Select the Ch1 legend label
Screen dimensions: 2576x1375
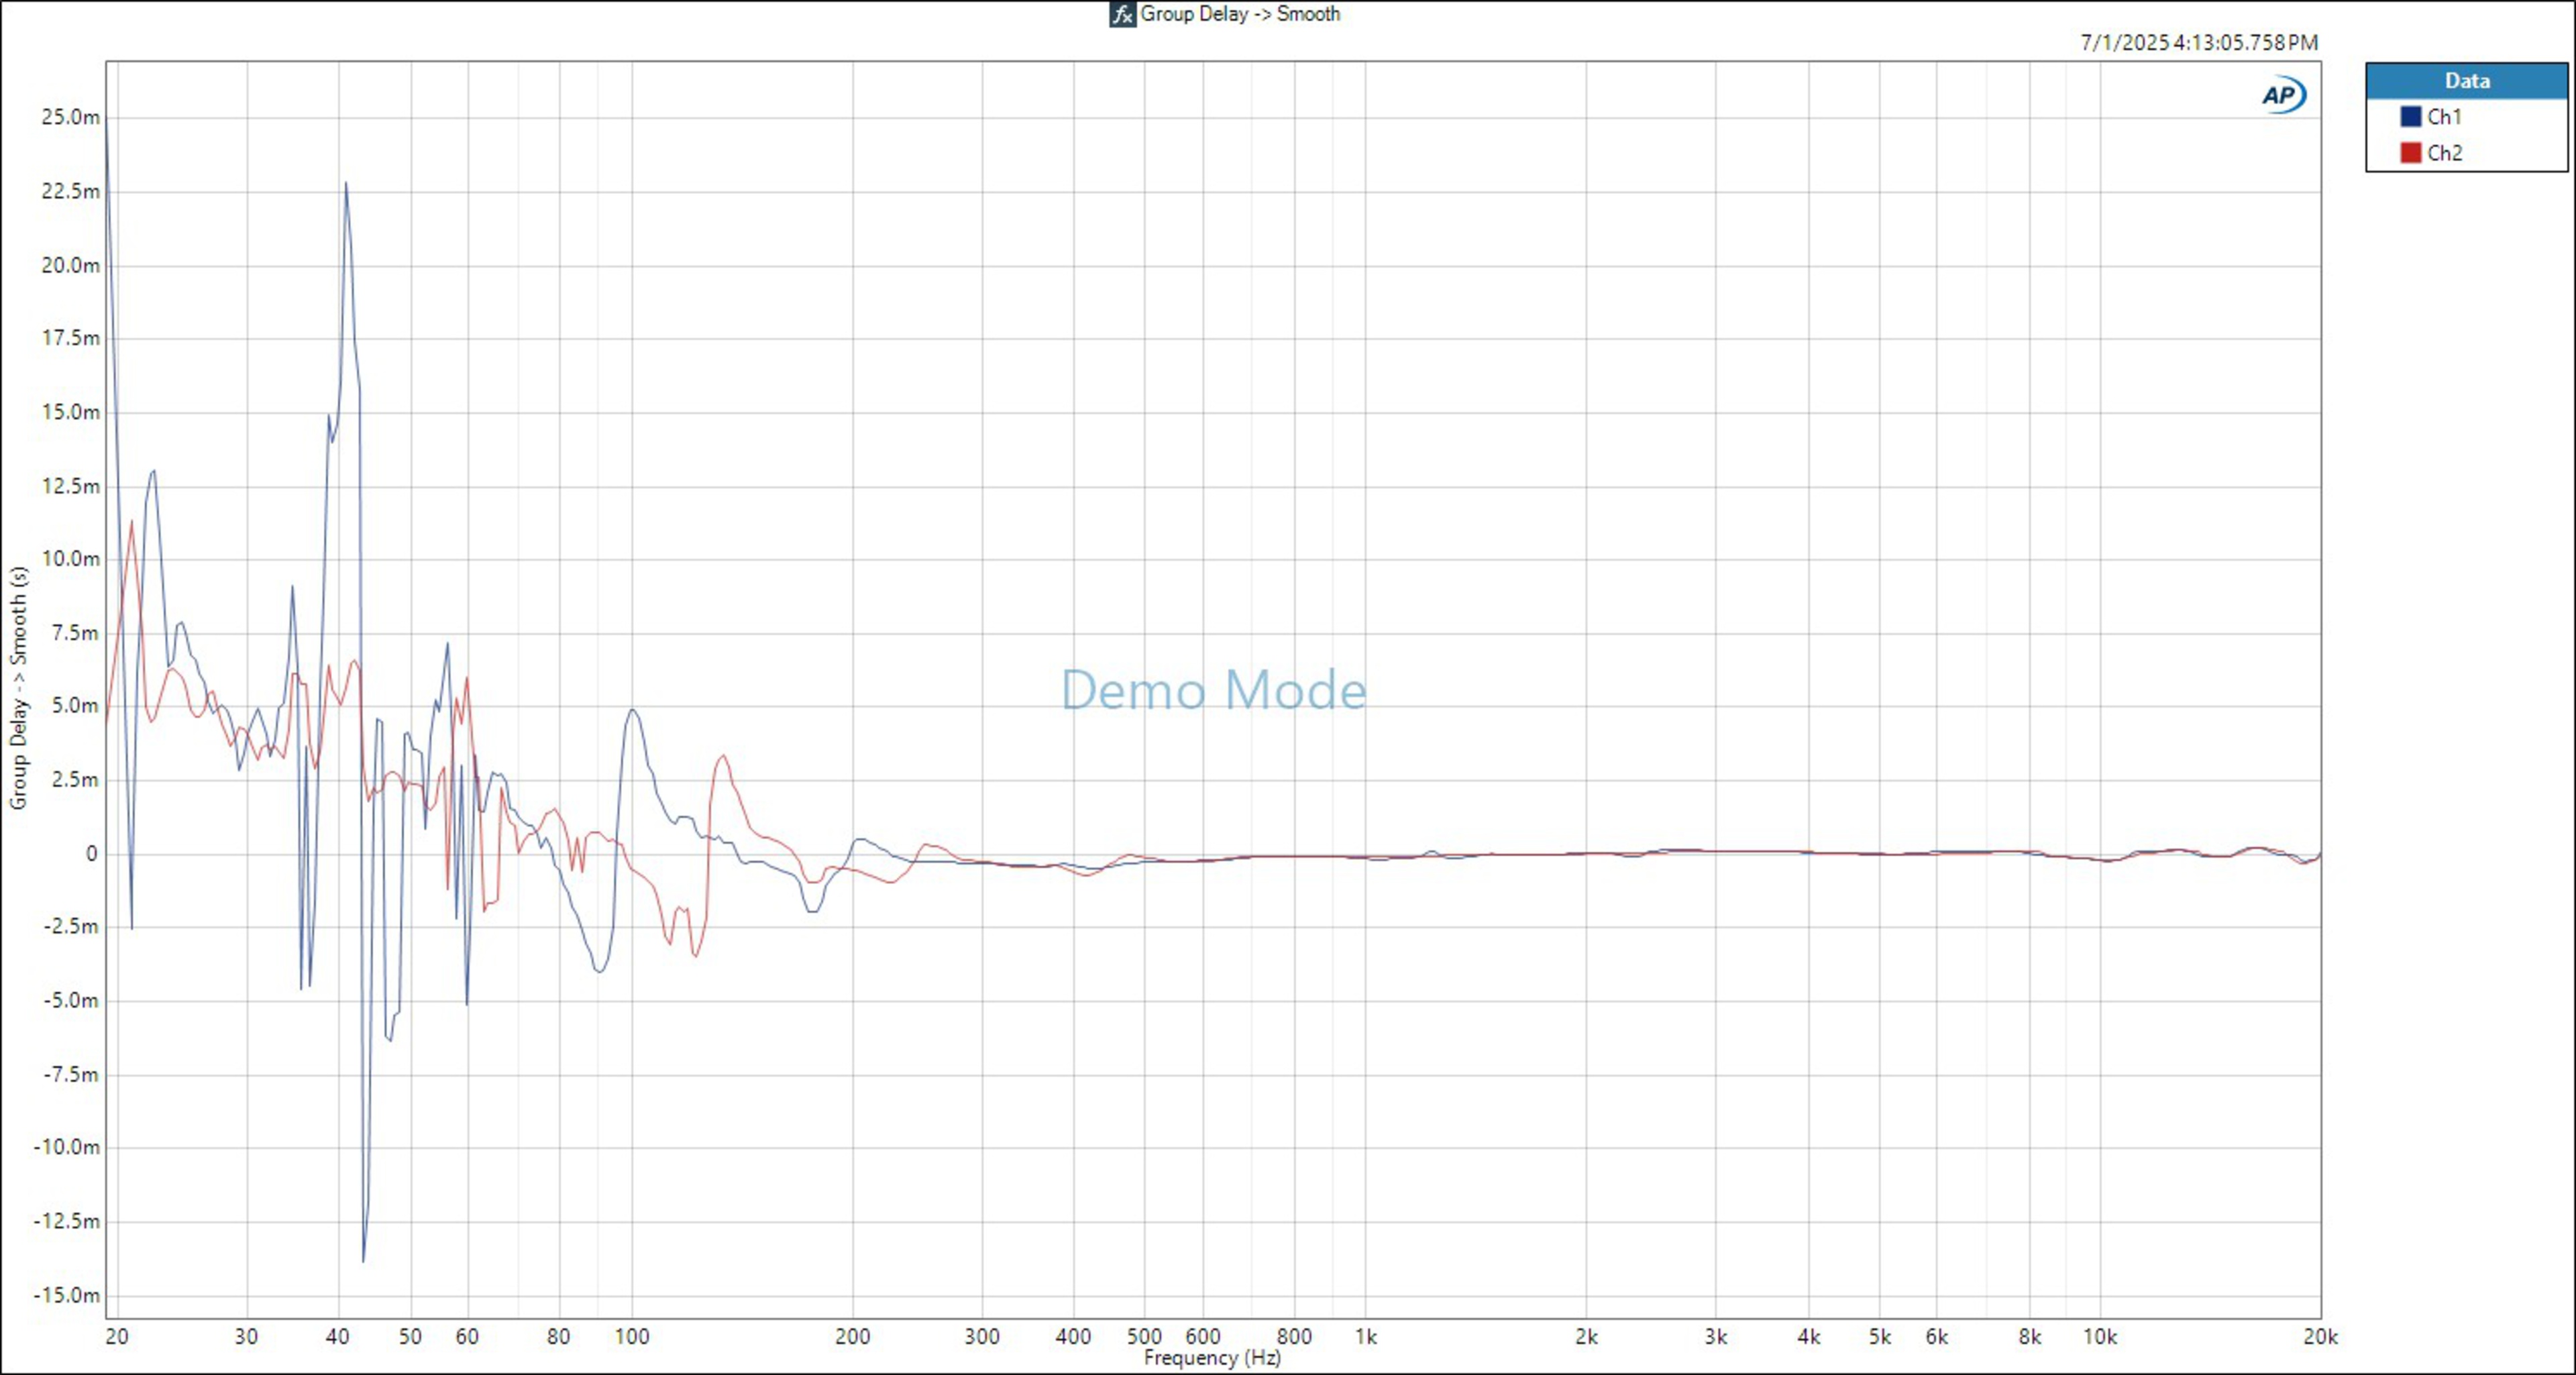[x=2444, y=117]
